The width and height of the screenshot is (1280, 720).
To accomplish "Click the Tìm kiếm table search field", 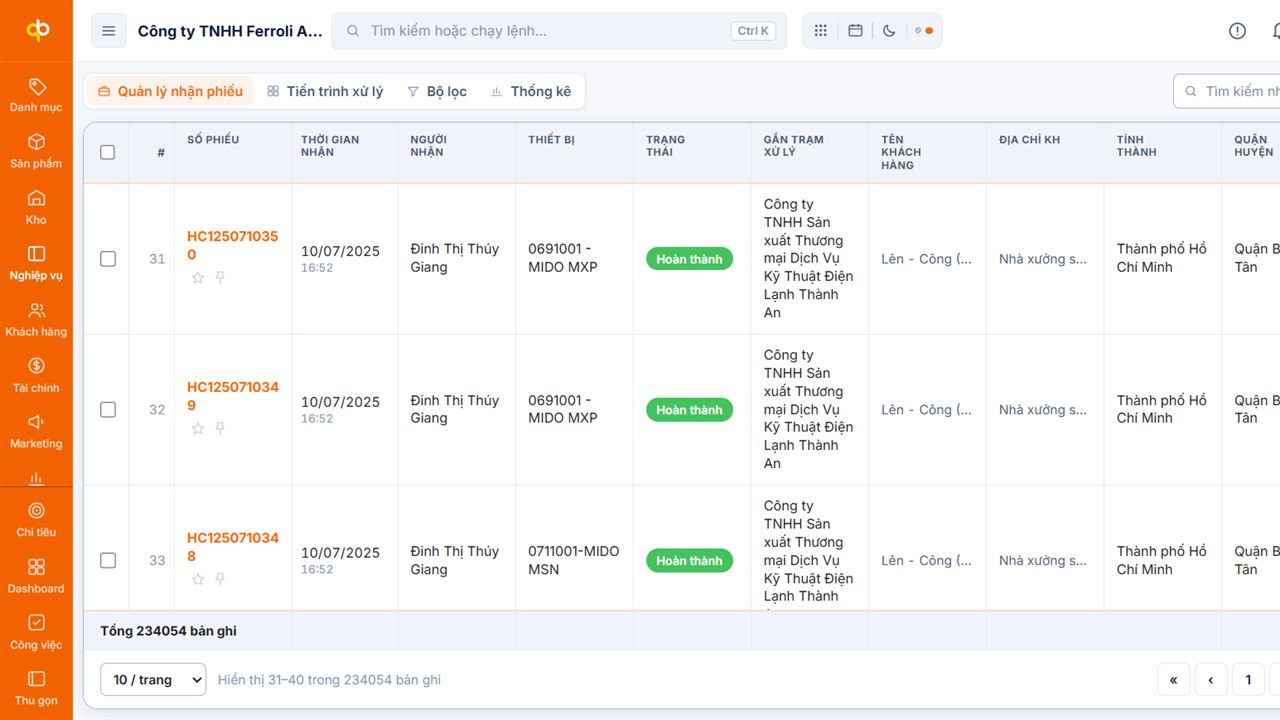I will (1227, 91).
